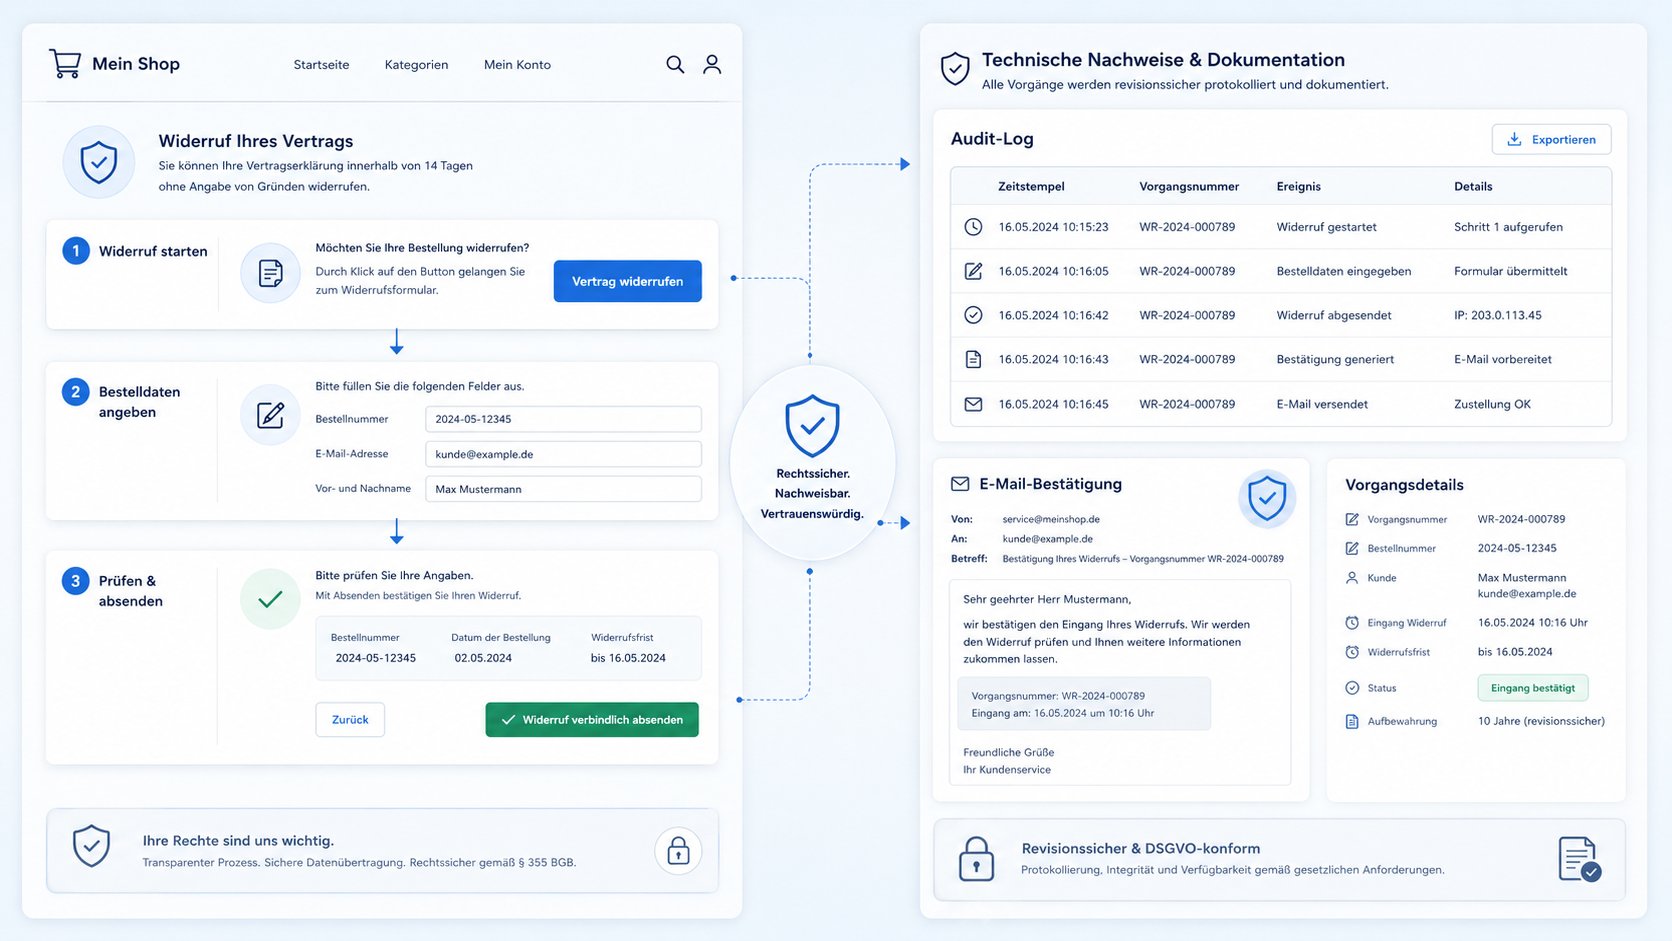Screen dimensions: 1672x941
Task: Click the Audit-Log heading
Action: [992, 139]
